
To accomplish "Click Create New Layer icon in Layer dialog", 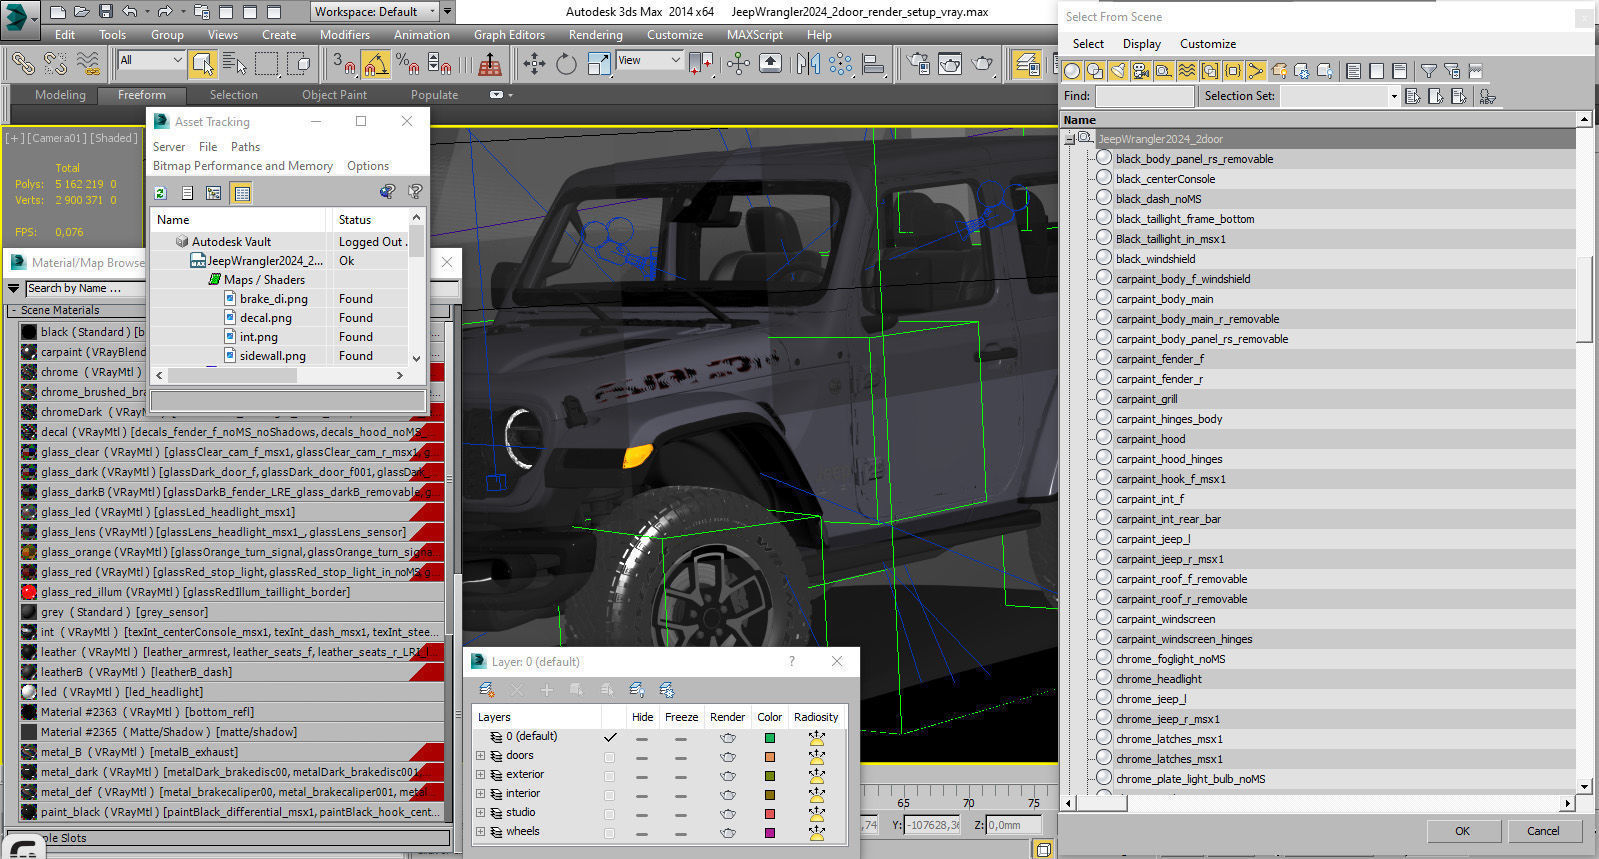I will point(486,690).
